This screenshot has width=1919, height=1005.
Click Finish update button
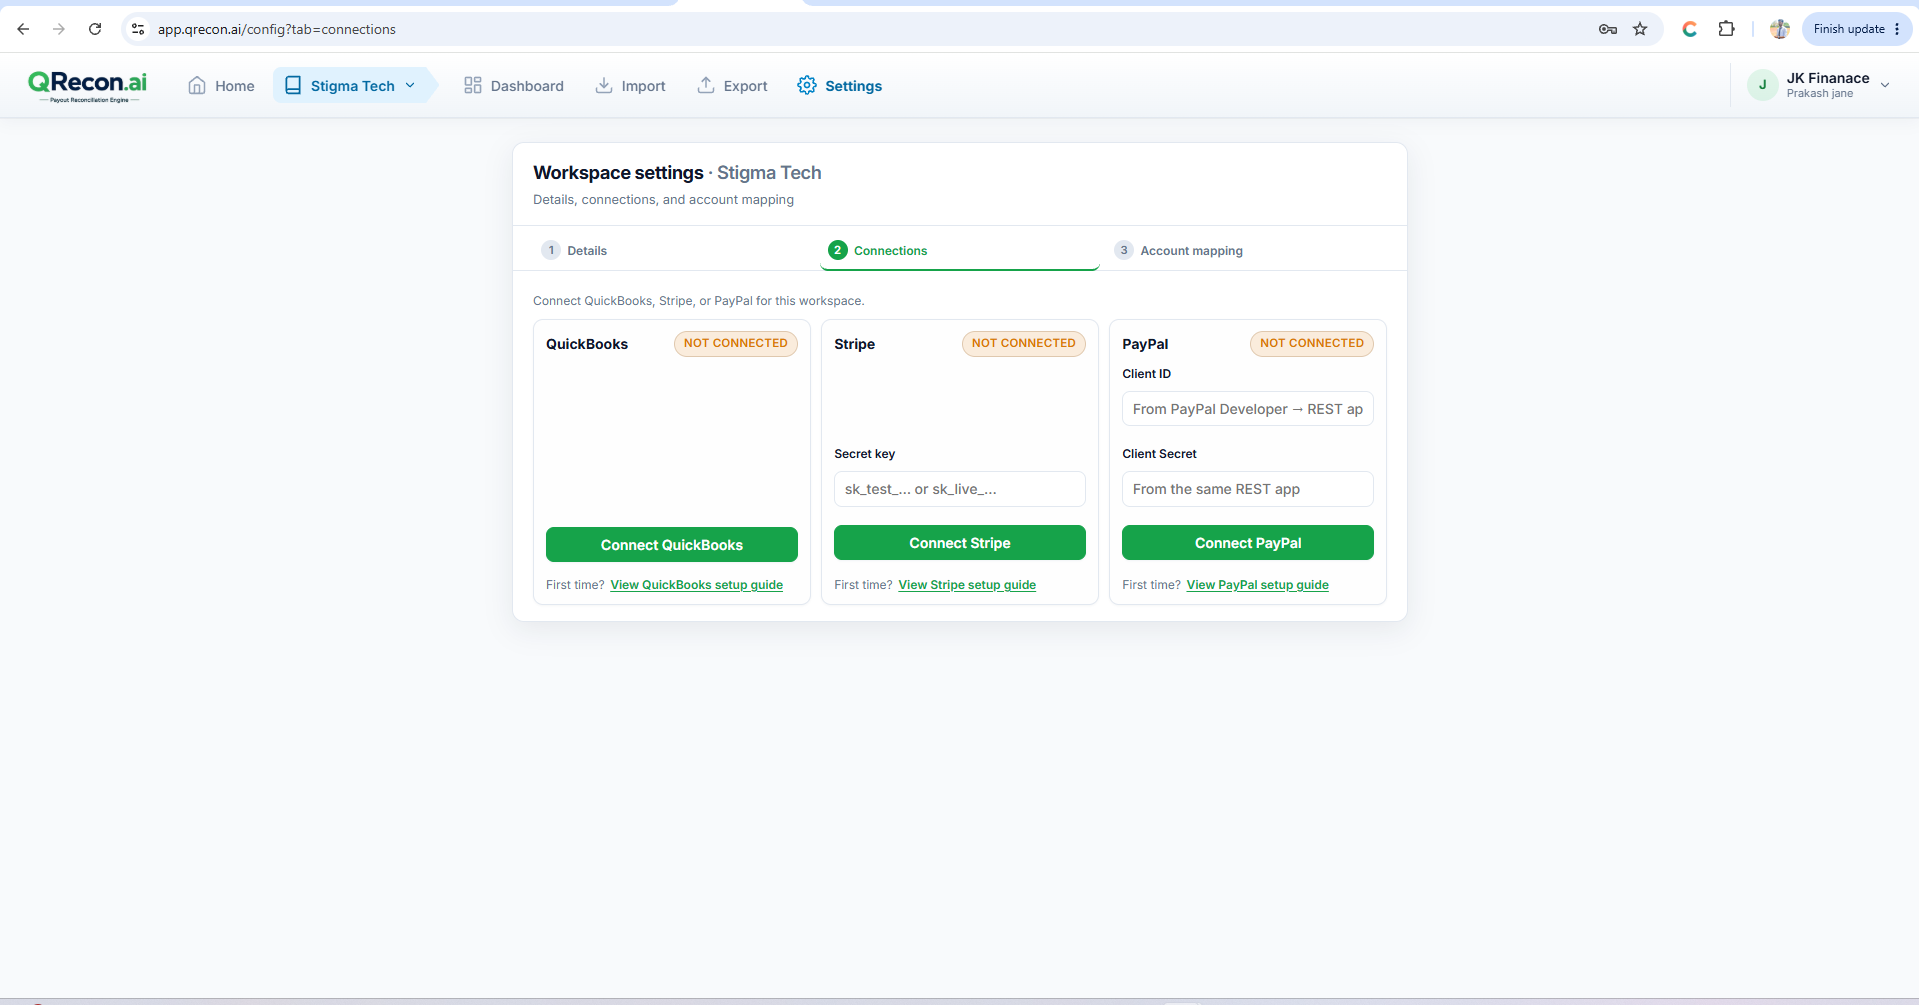tap(1848, 29)
